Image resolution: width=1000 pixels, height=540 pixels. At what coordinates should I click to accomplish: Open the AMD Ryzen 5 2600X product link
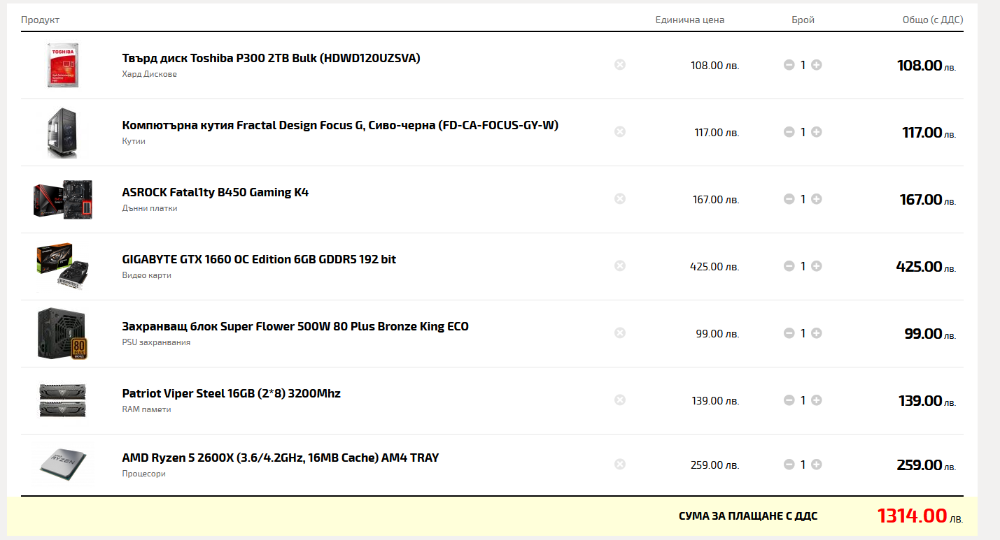click(x=281, y=458)
